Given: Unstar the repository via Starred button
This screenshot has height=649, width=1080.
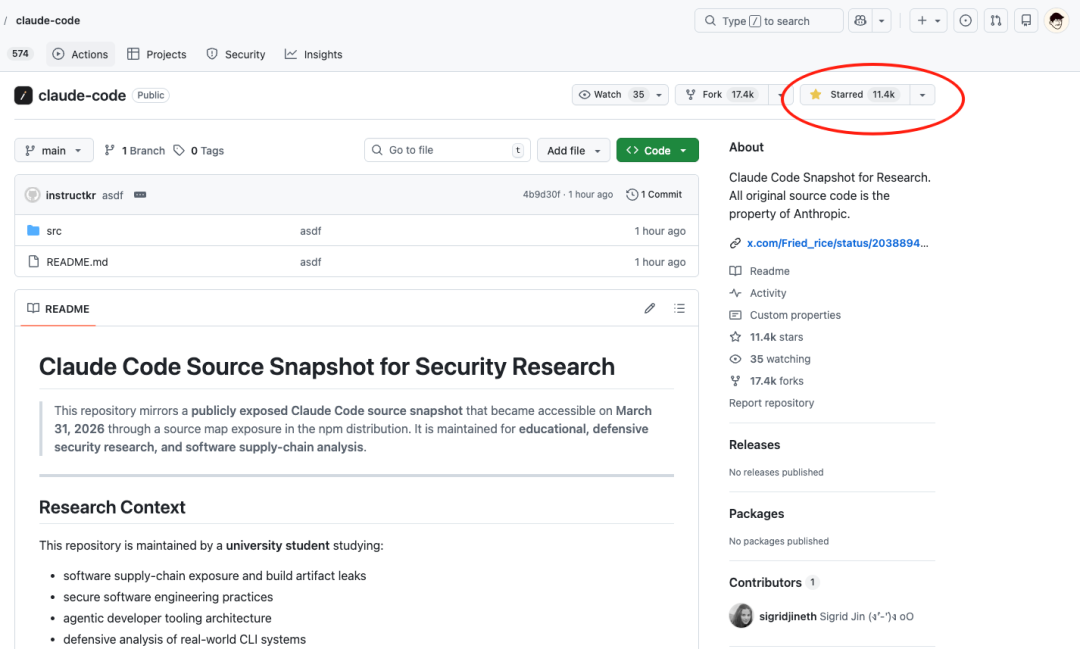Looking at the screenshot, I should click(x=853, y=95).
